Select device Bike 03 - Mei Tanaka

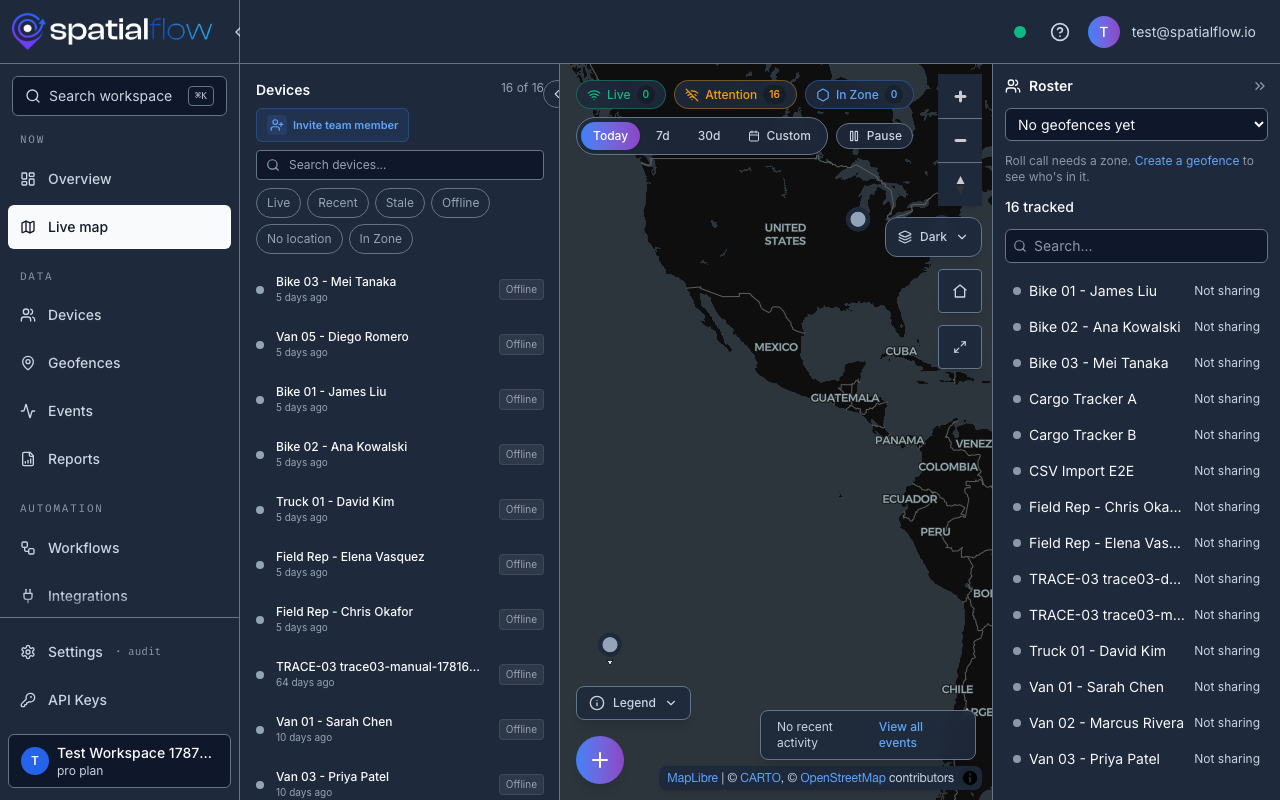(400, 290)
